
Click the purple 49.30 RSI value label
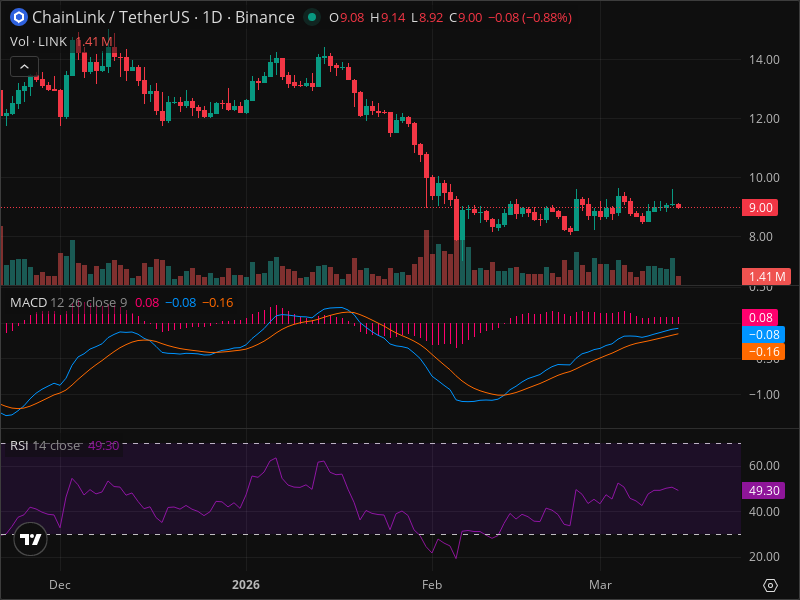[x=763, y=490]
